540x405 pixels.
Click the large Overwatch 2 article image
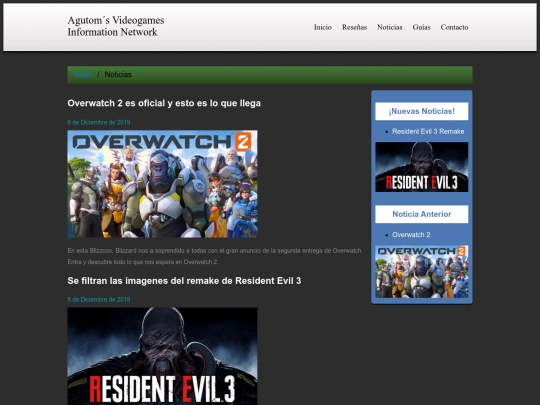point(162,184)
